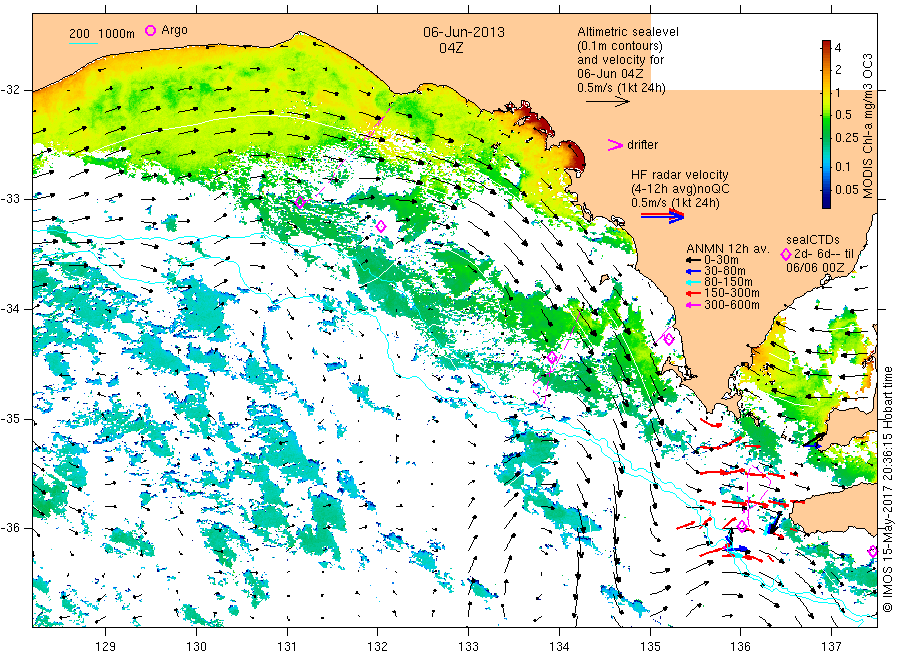Image resolution: width=900 pixels, height=660 pixels.
Task: Click the red-blue HF radar velocity arrow
Action: [x=663, y=216]
